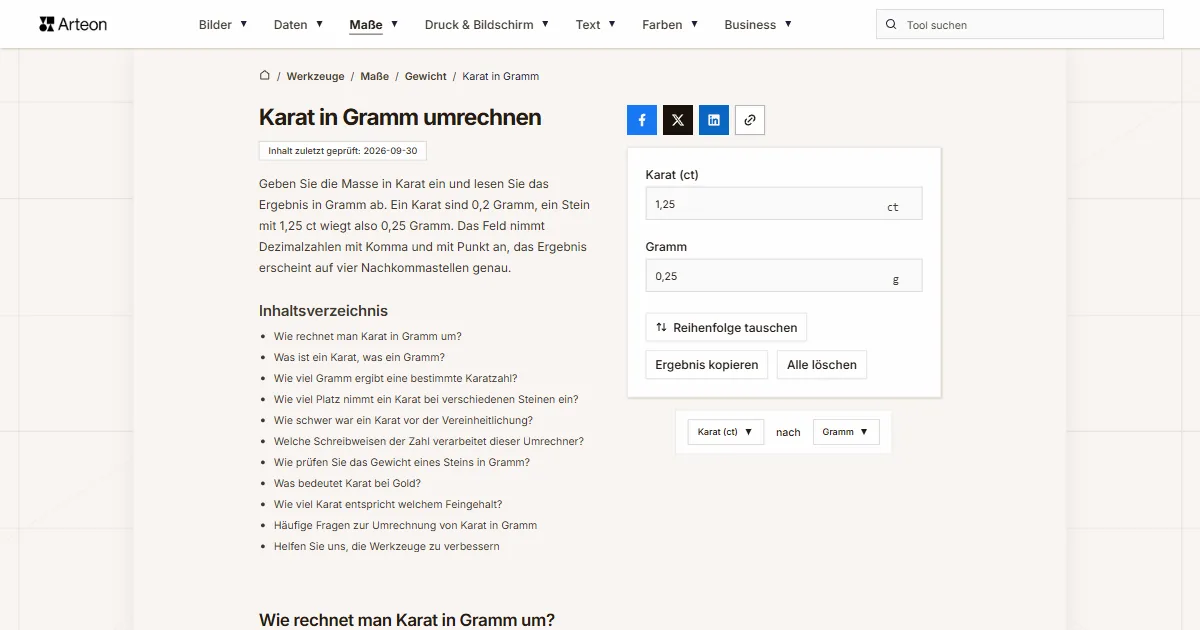This screenshot has height=630, width=1200.
Task: Copy the page link icon
Action: (x=750, y=120)
